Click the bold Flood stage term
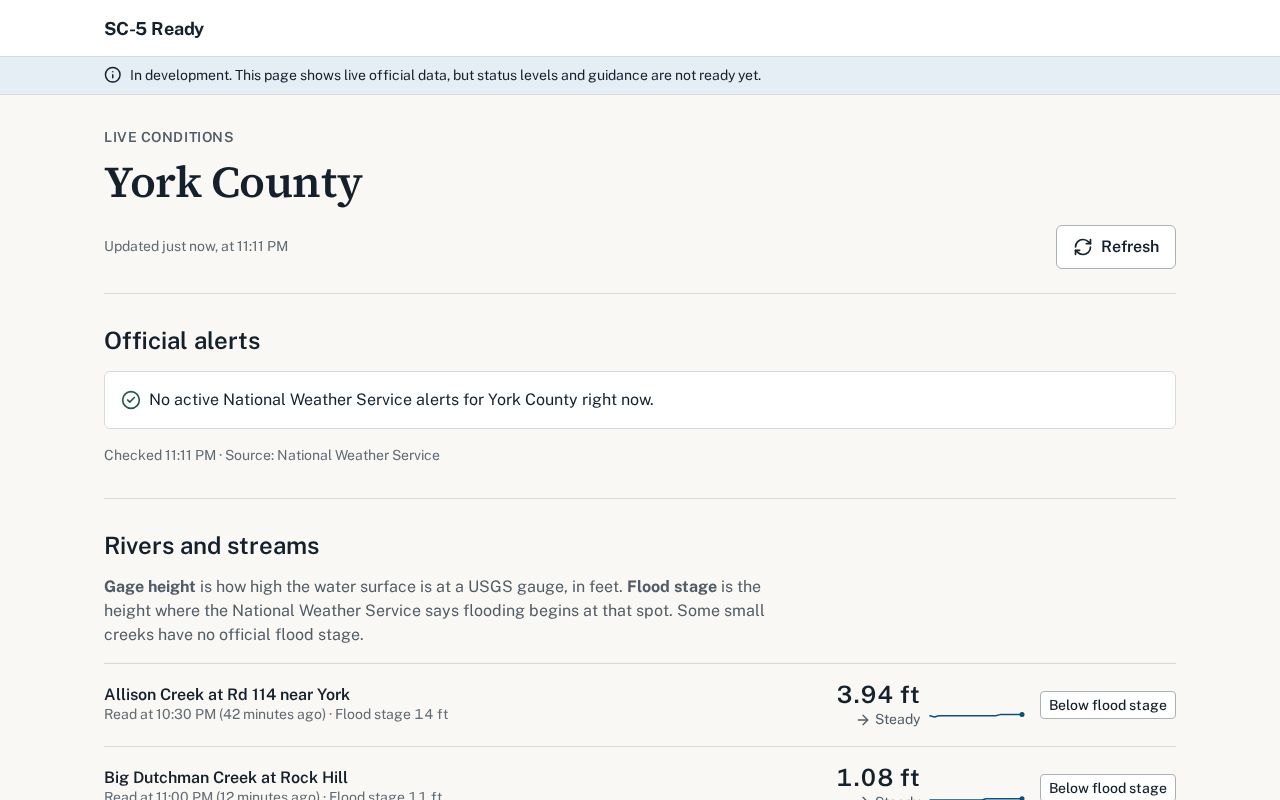The height and width of the screenshot is (800, 1280). click(672, 587)
